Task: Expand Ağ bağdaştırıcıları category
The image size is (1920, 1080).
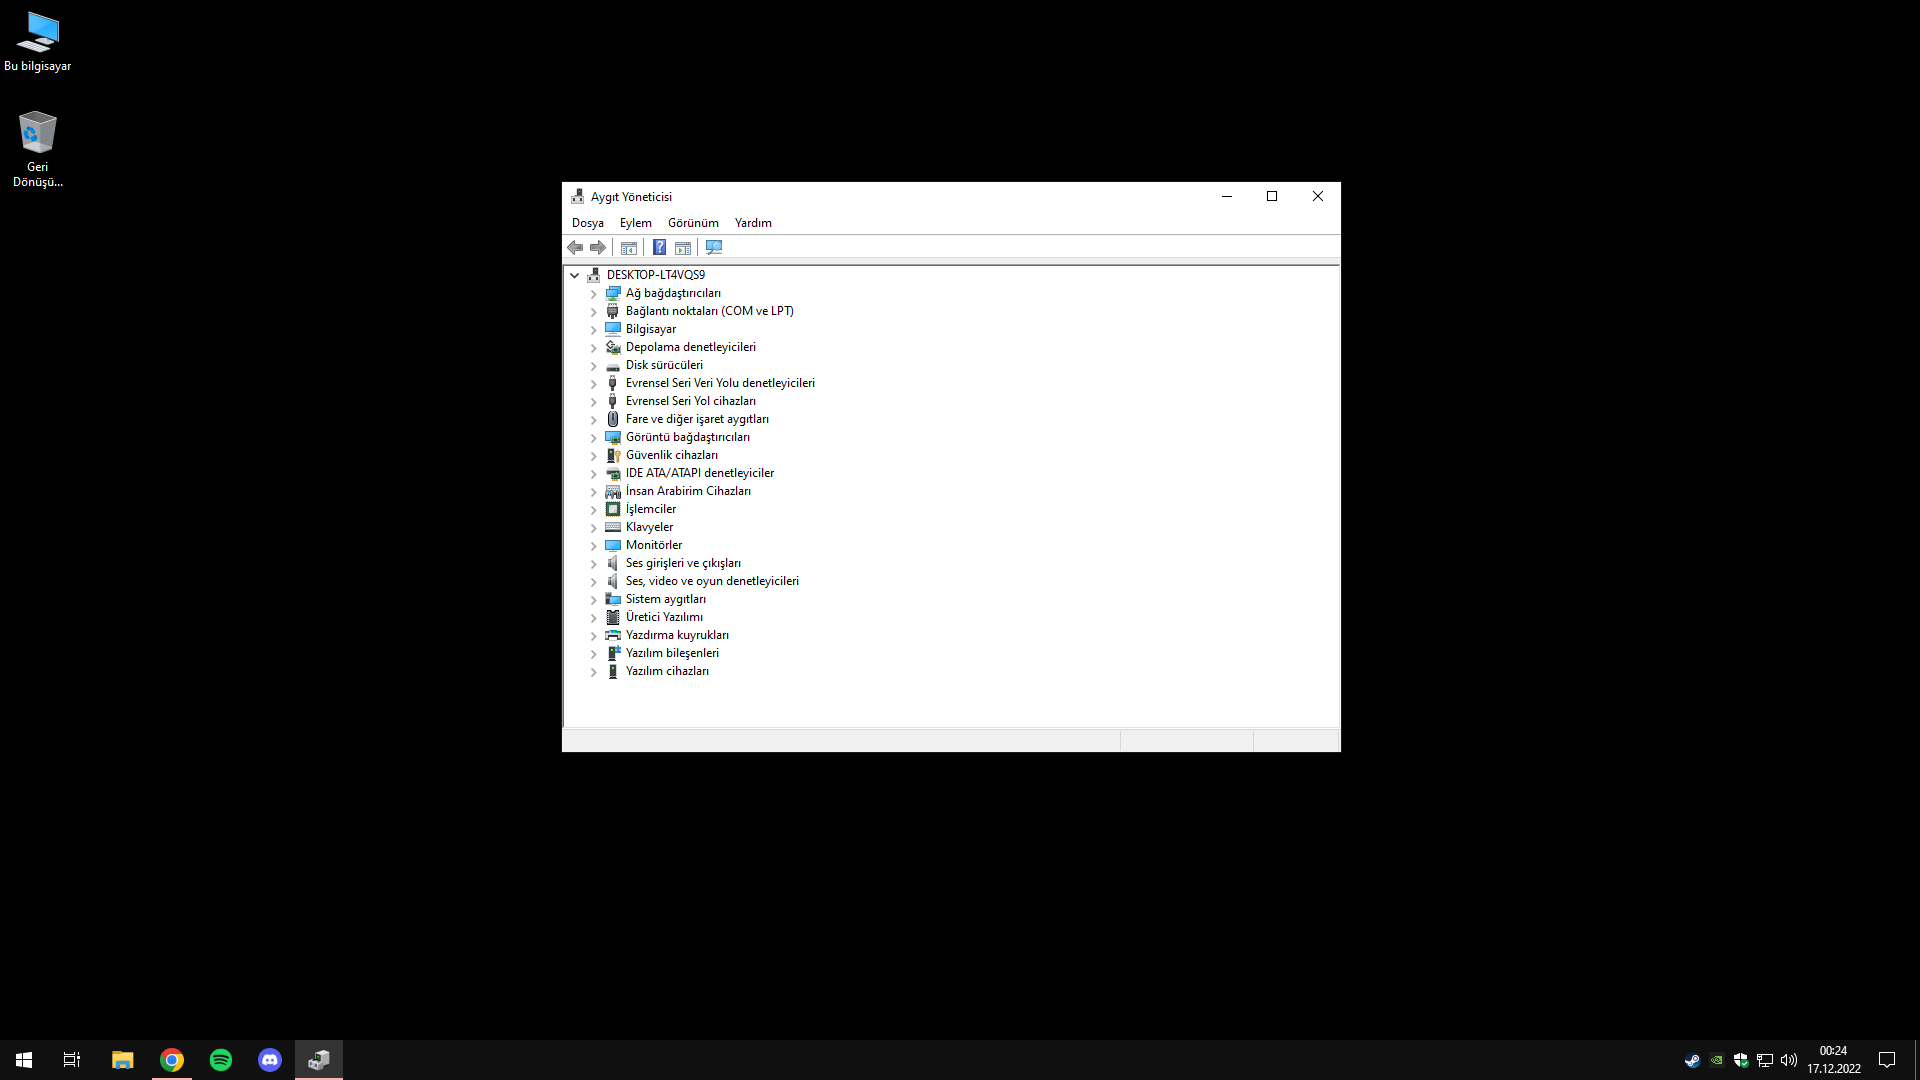Action: pyautogui.click(x=593, y=293)
